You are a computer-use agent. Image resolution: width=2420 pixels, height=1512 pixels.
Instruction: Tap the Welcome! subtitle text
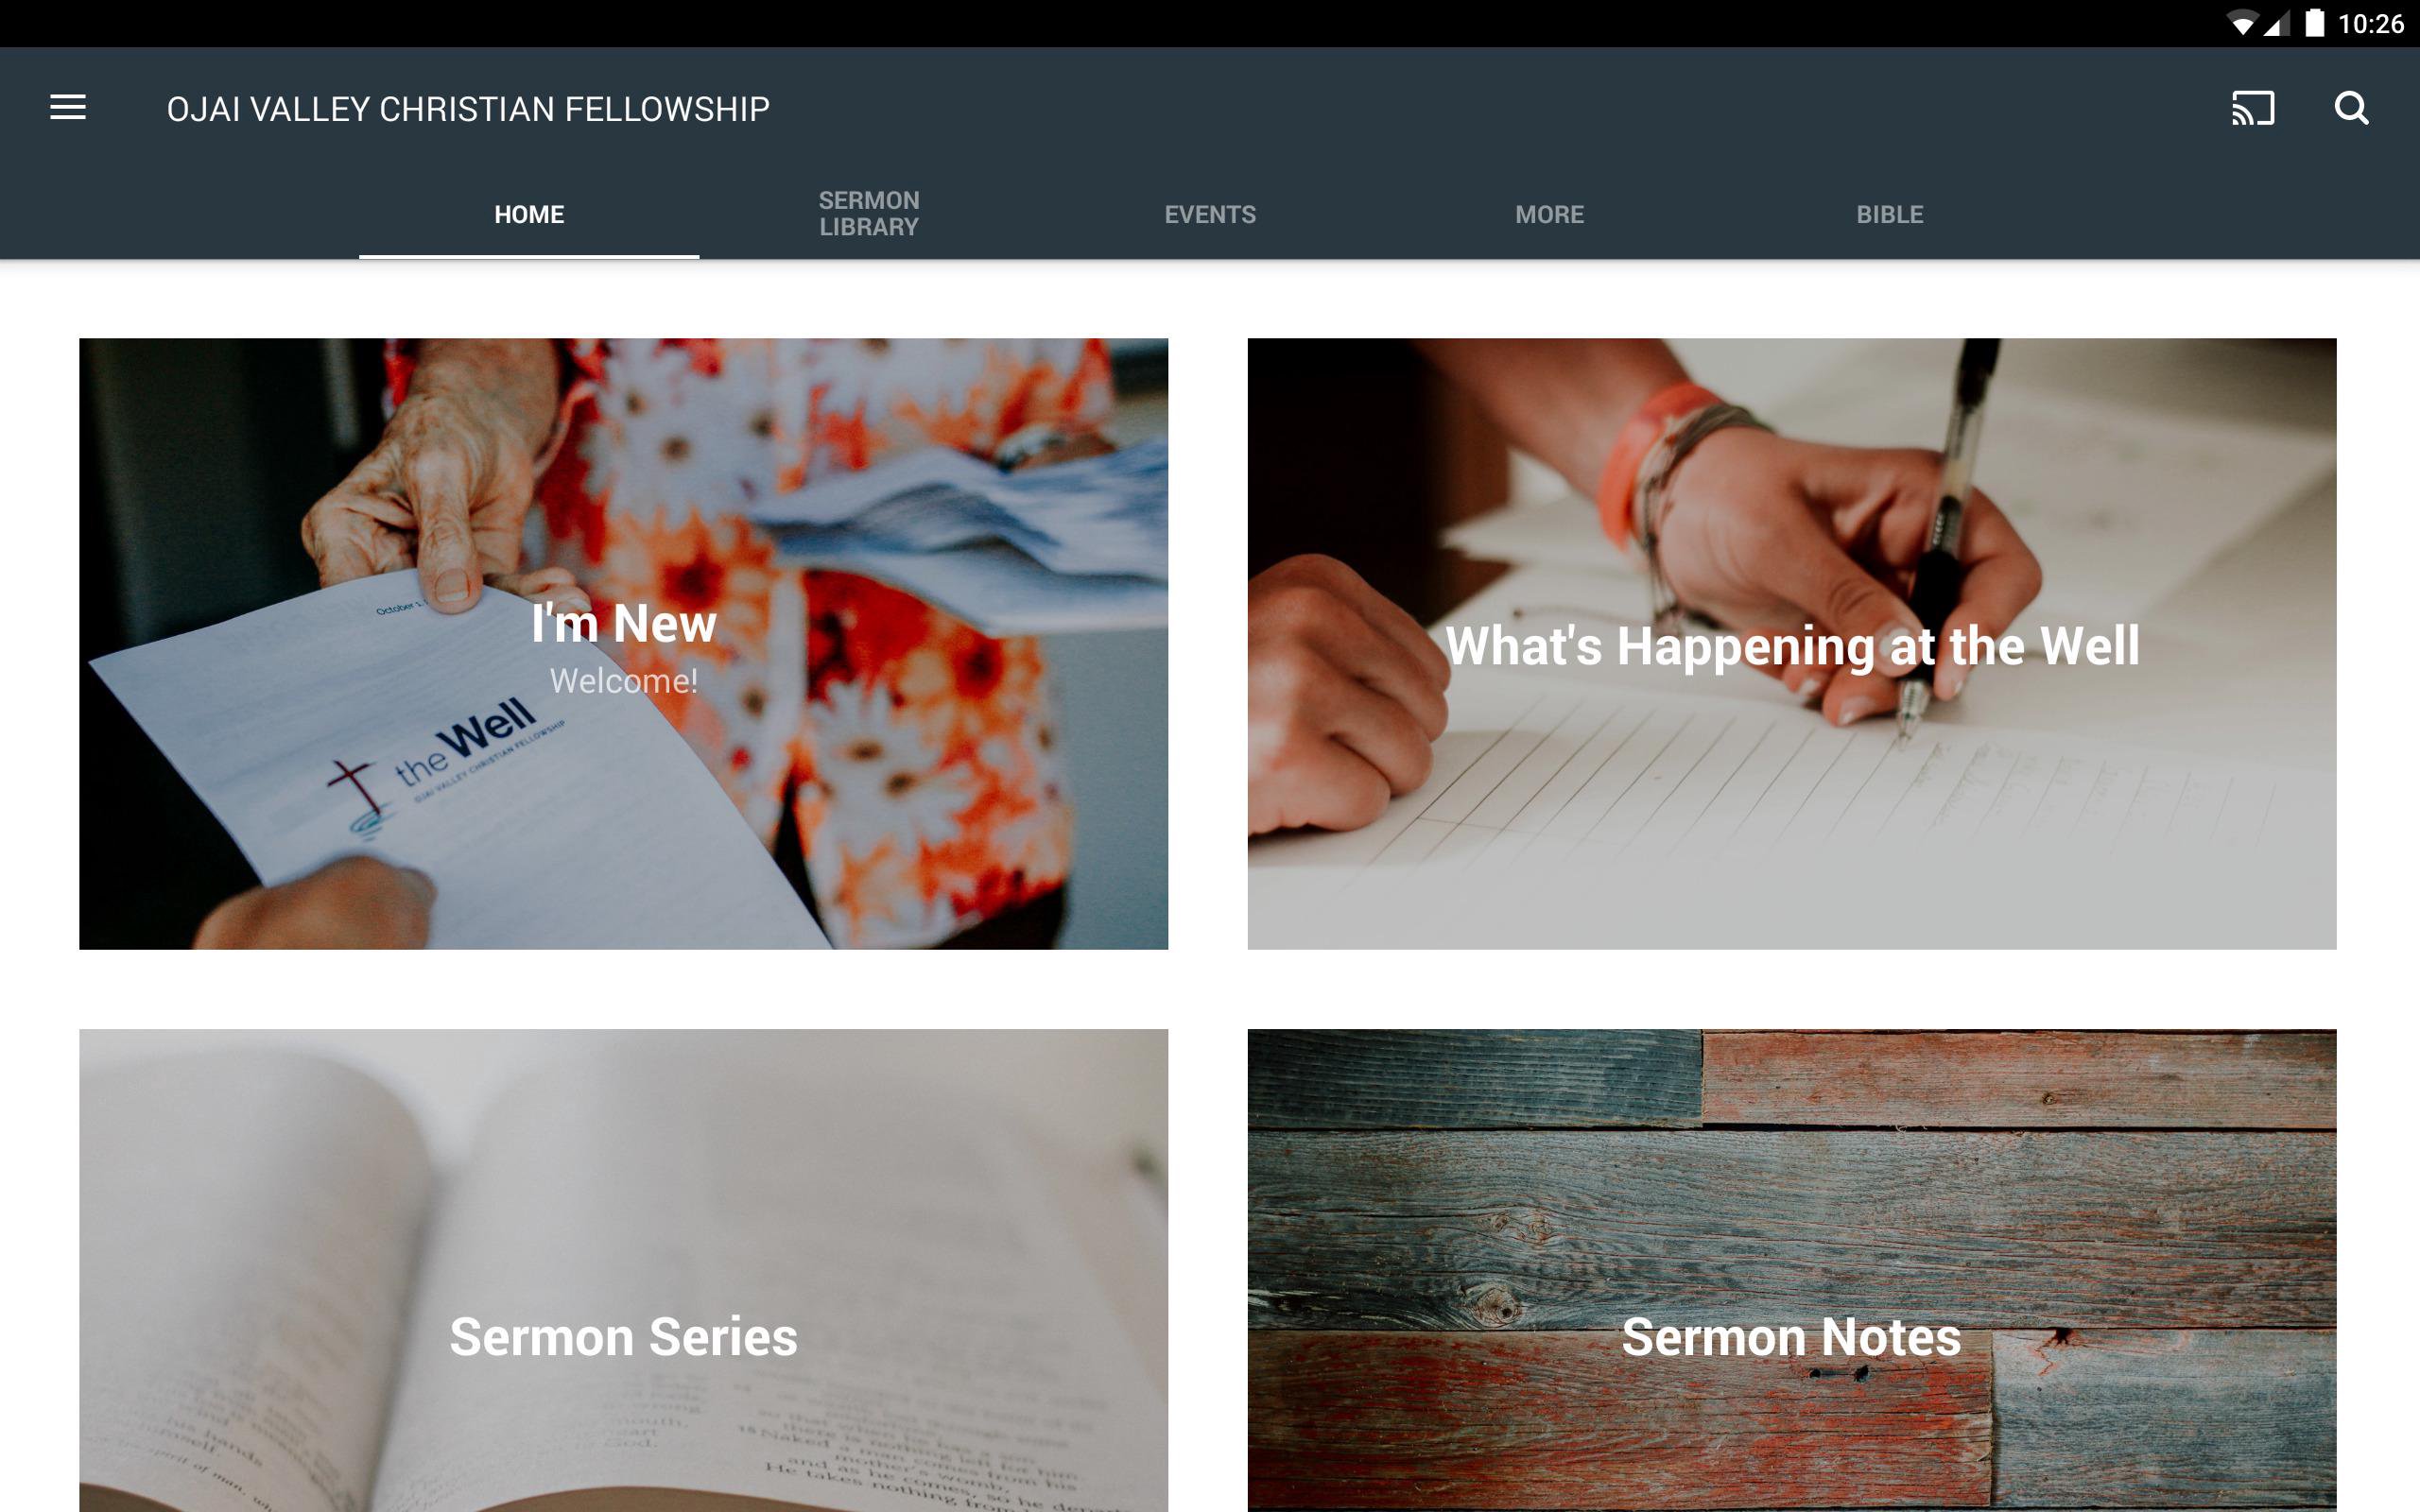tap(624, 681)
